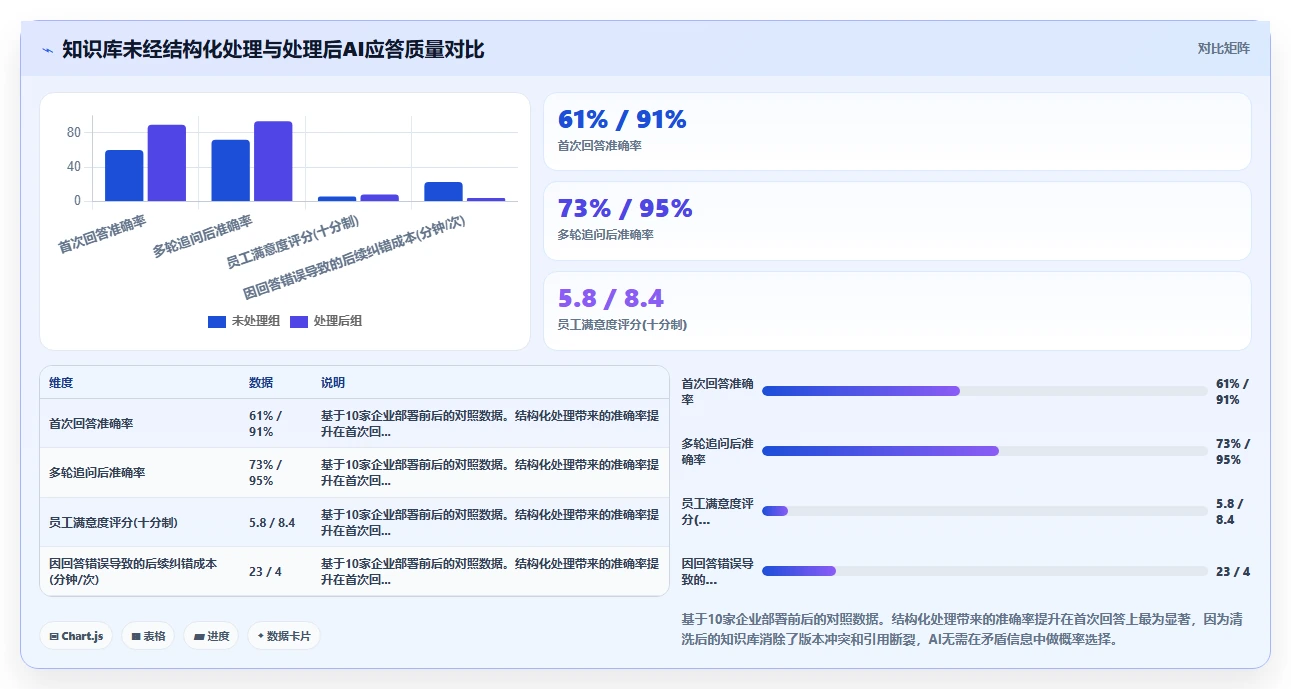Click the 对比矩阵 label in header
1291x689 pixels.
click(1223, 48)
